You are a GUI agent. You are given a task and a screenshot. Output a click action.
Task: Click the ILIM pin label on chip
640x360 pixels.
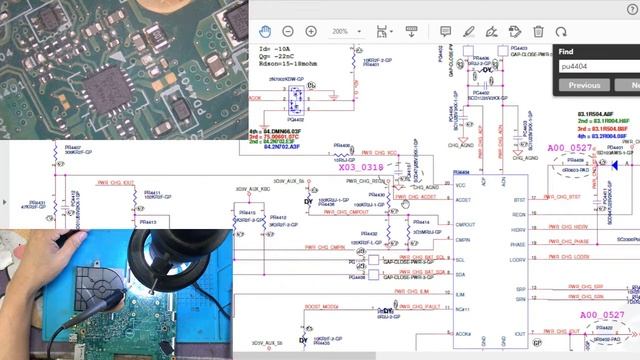(460, 294)
